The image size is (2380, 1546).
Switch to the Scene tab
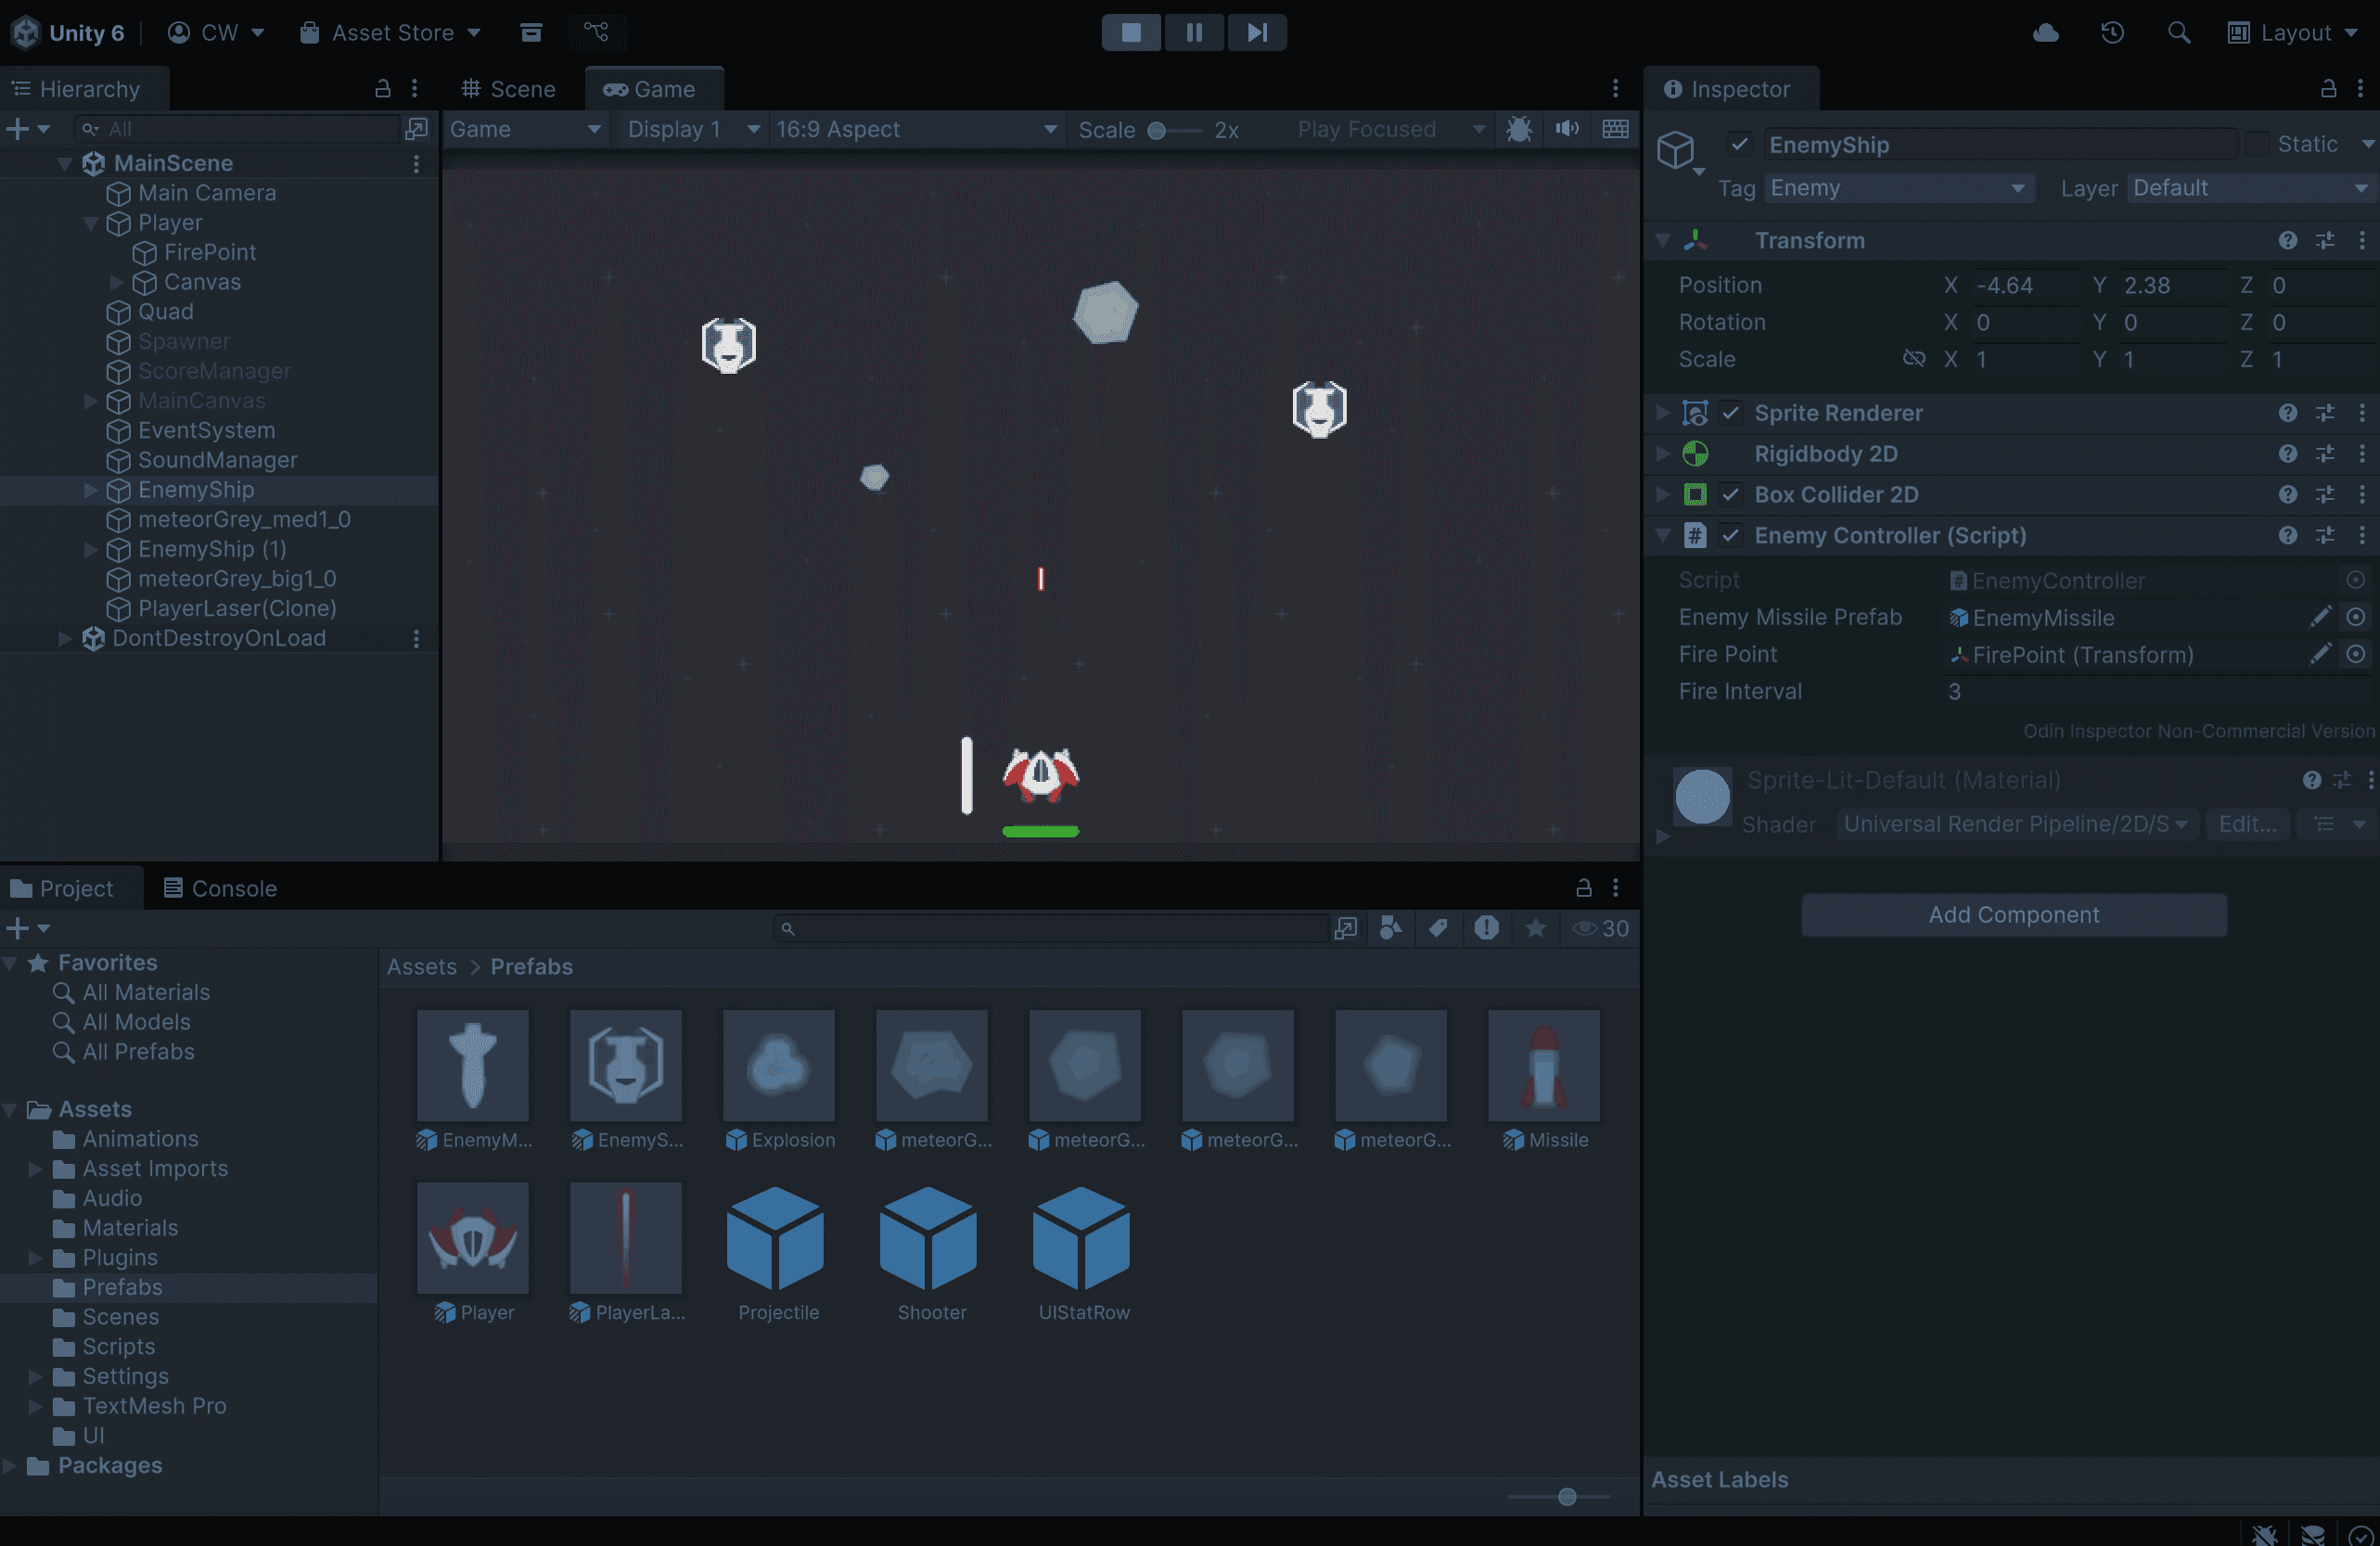[508, 89]
